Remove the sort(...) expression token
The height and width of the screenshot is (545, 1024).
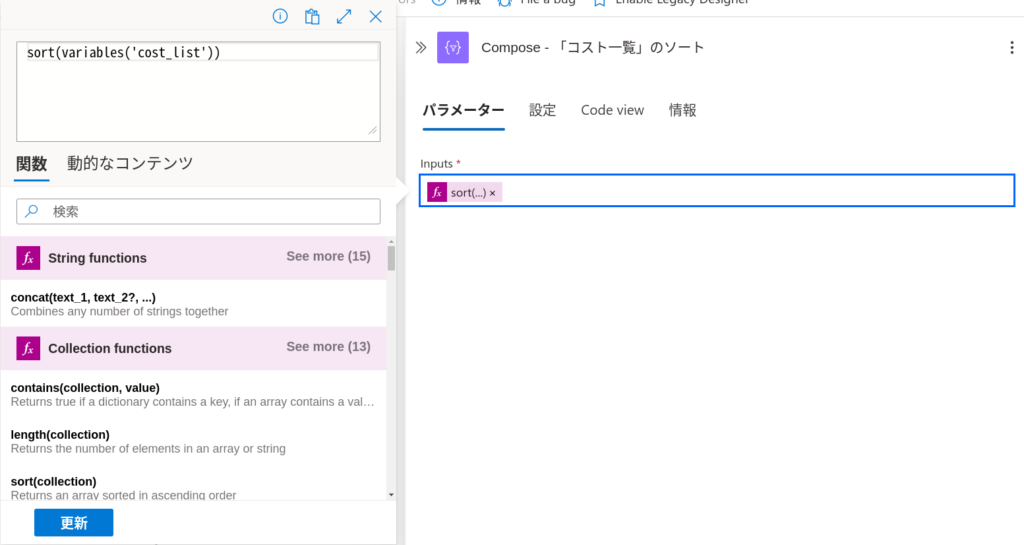coord(492,193)
